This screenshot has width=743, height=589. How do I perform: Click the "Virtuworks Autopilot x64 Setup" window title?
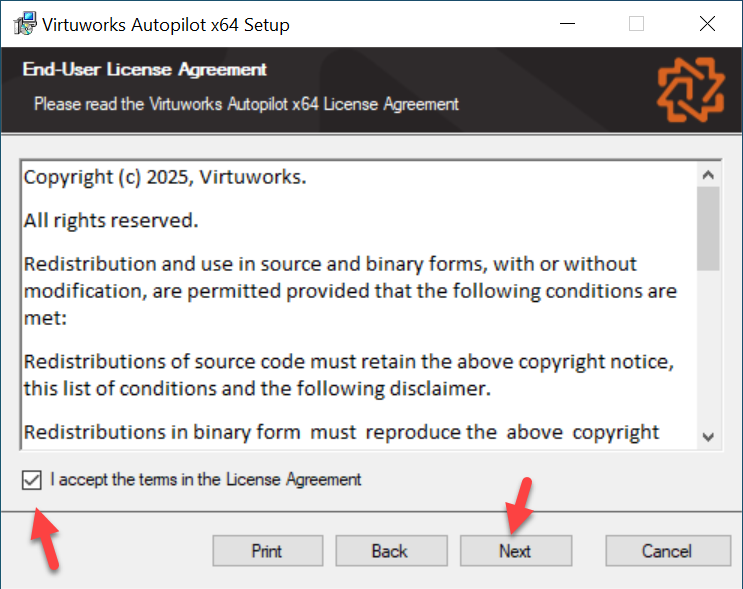click(166, 25)
